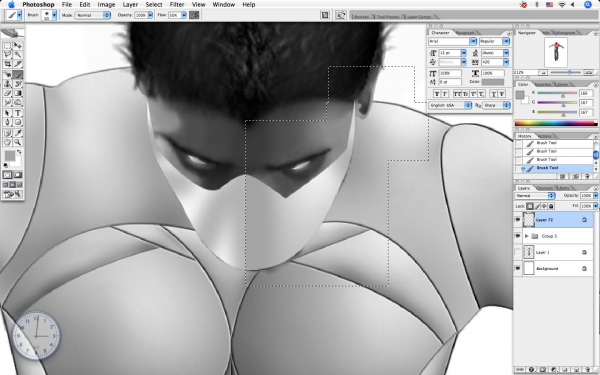Expand the Group 3 folder
Viewport: 600px width, 375px height.
(527, 236)
